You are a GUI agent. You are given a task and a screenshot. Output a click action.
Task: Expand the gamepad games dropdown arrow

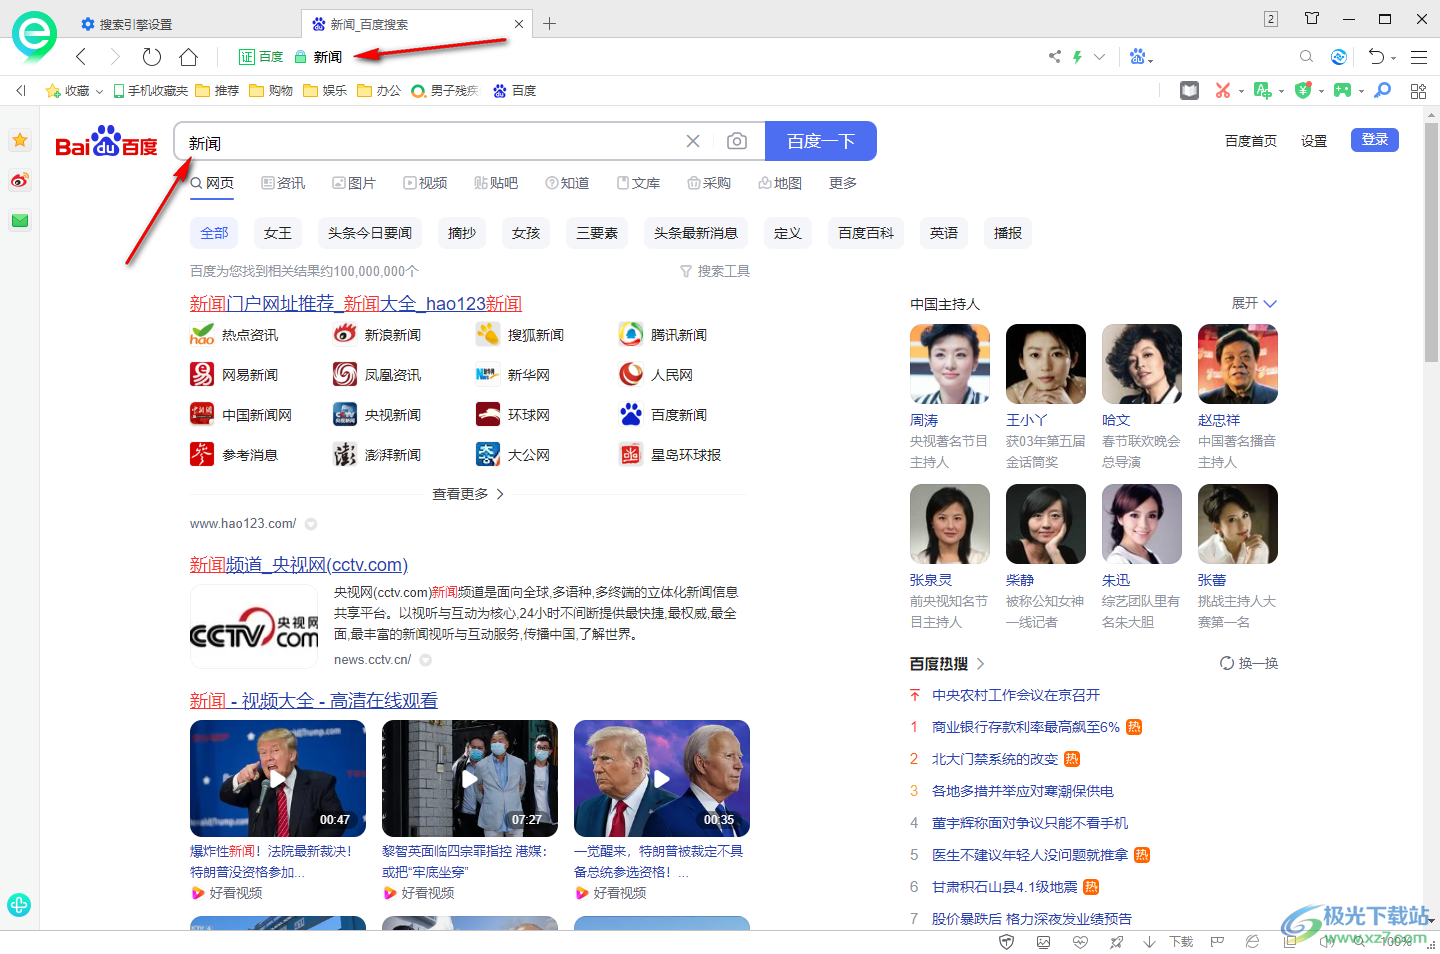point(1361,92)
